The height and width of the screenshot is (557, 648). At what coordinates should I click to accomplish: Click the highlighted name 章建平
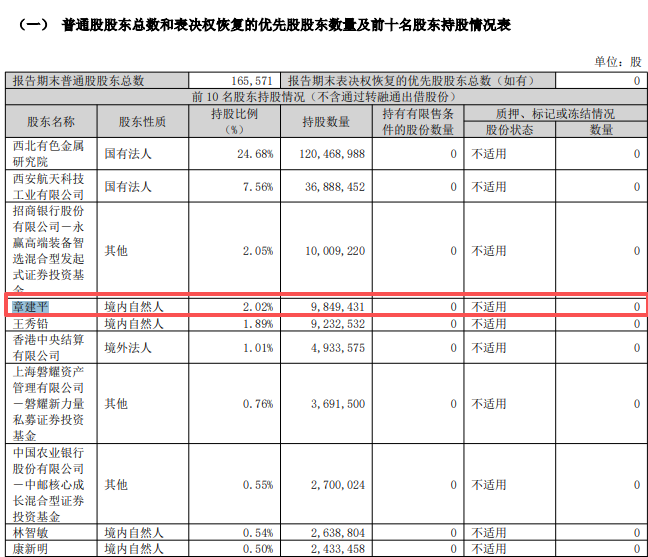(x=31, y=307)
